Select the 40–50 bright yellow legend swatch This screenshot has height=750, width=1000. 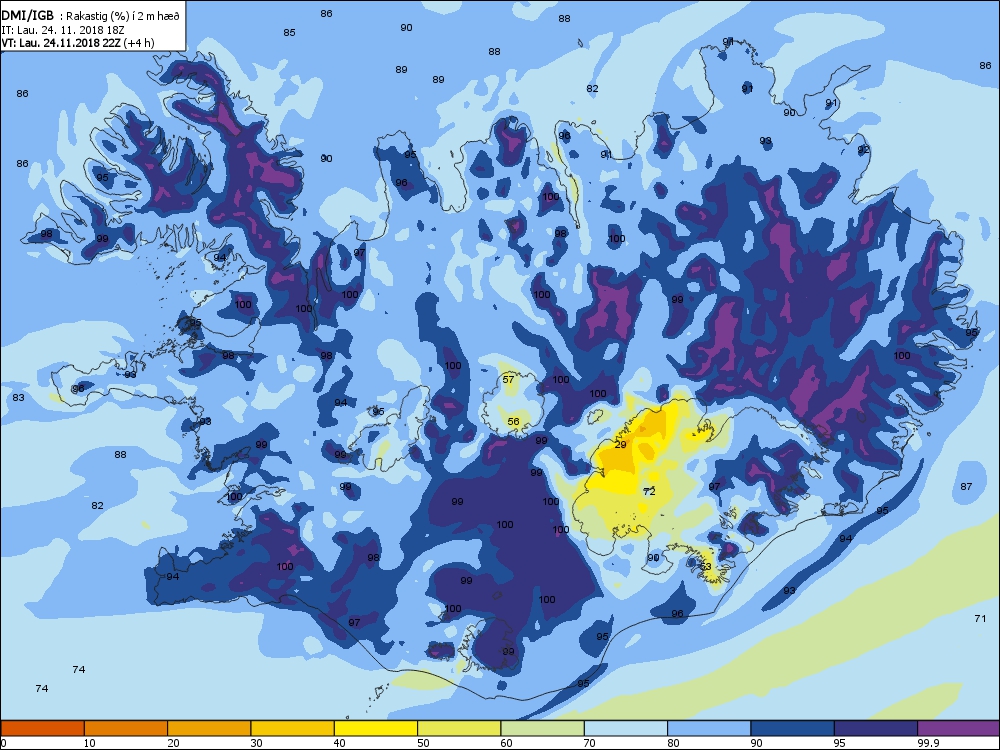point(376,728)
